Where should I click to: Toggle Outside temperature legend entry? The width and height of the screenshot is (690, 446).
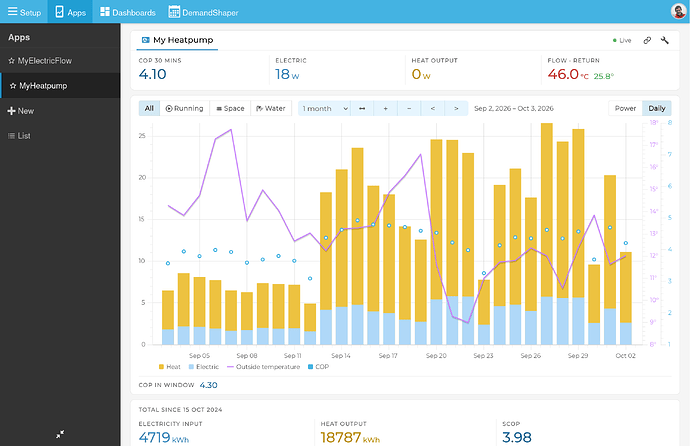point(264,367)
